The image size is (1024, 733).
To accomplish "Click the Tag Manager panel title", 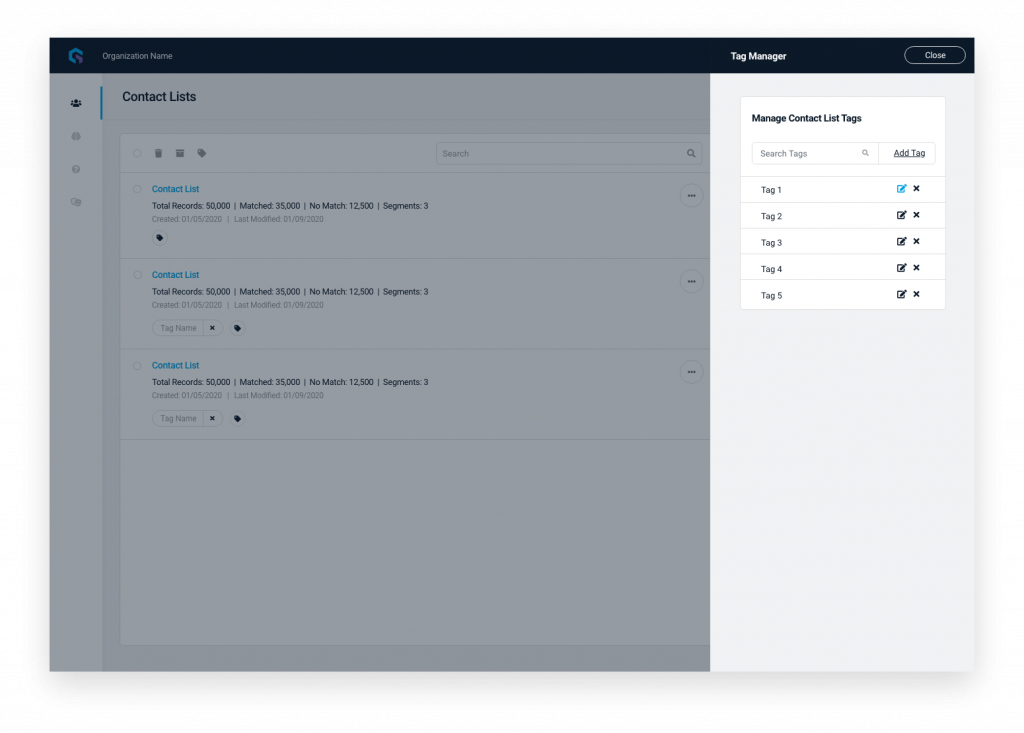I will point(758,56).
